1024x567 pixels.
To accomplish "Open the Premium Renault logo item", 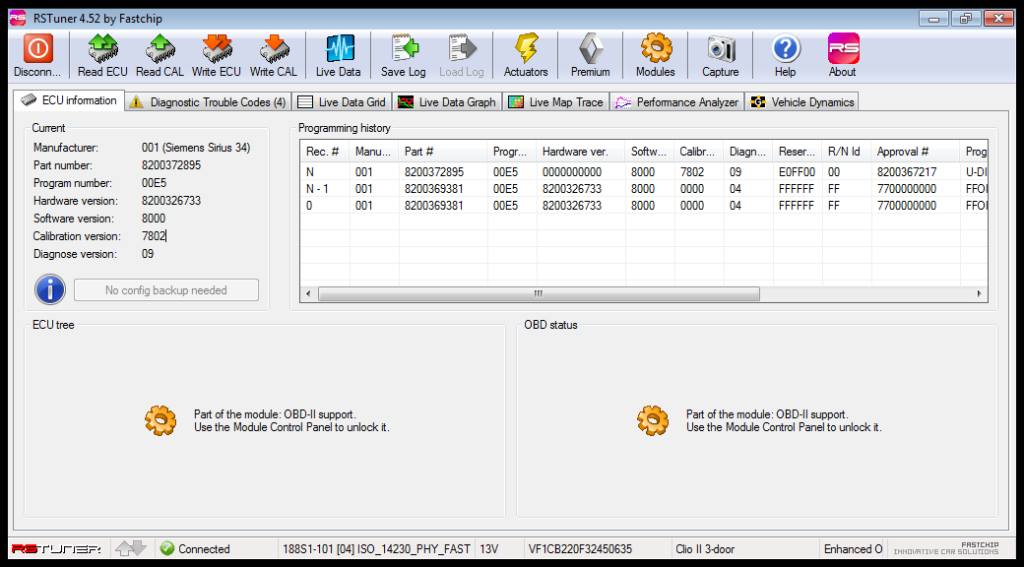I will [590, 49].
